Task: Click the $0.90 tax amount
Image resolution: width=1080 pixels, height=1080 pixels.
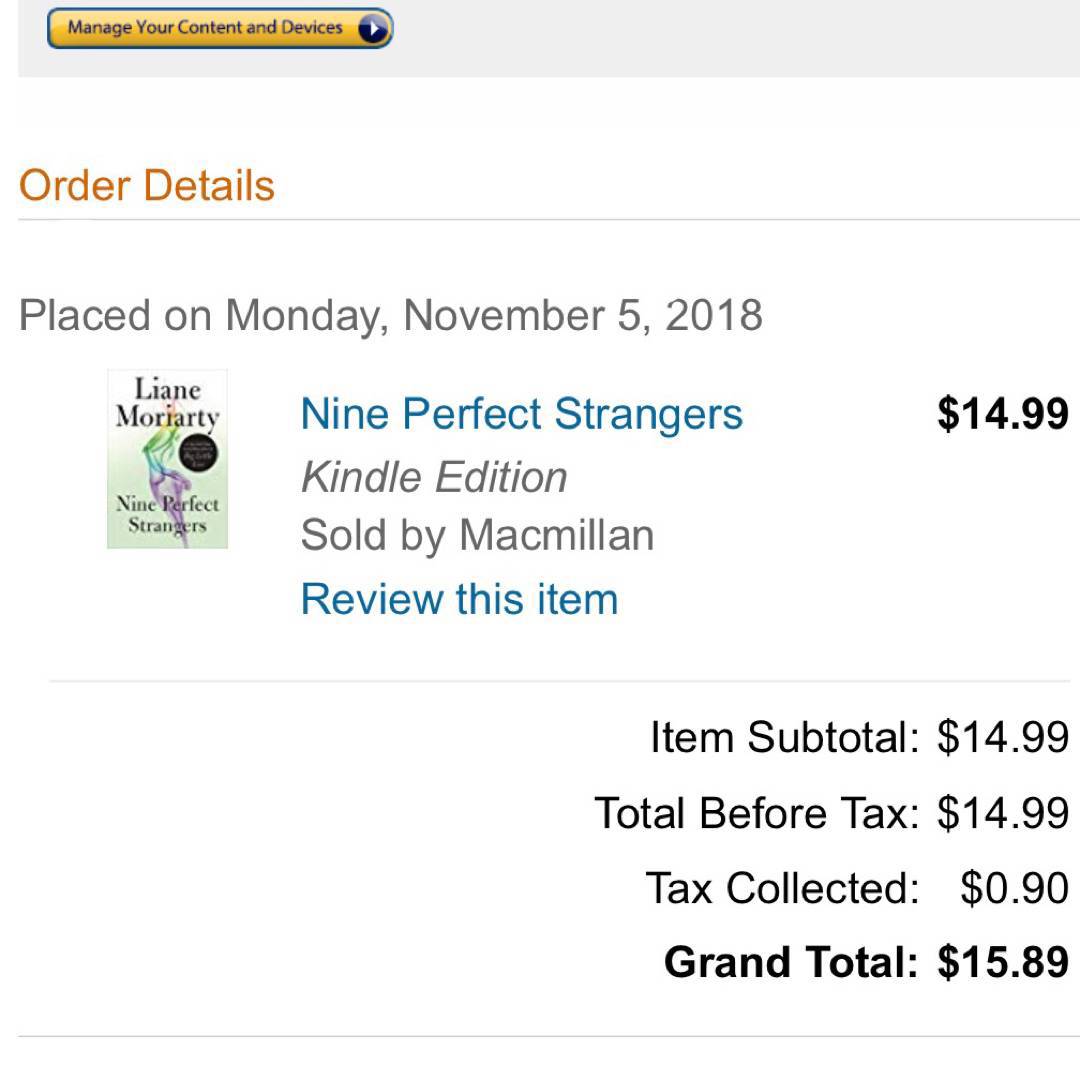Action: [1014, 888]
